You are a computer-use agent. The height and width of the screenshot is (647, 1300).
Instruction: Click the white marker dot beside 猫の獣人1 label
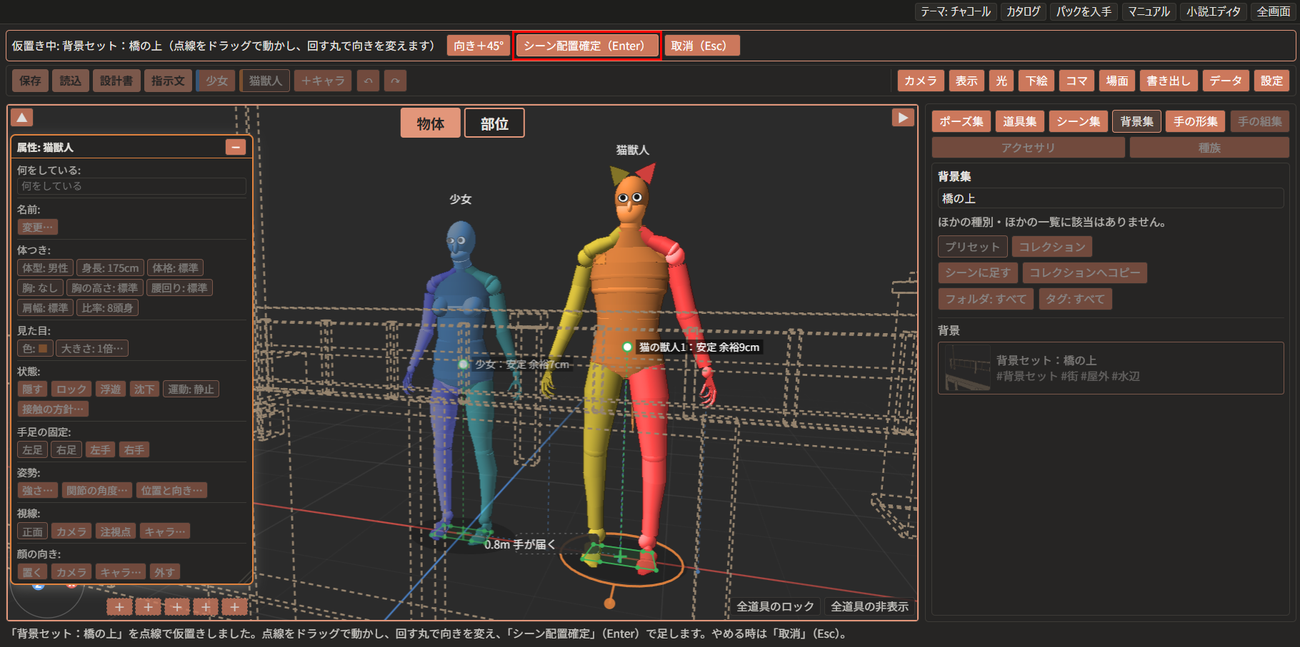click(x=627, y=347)
